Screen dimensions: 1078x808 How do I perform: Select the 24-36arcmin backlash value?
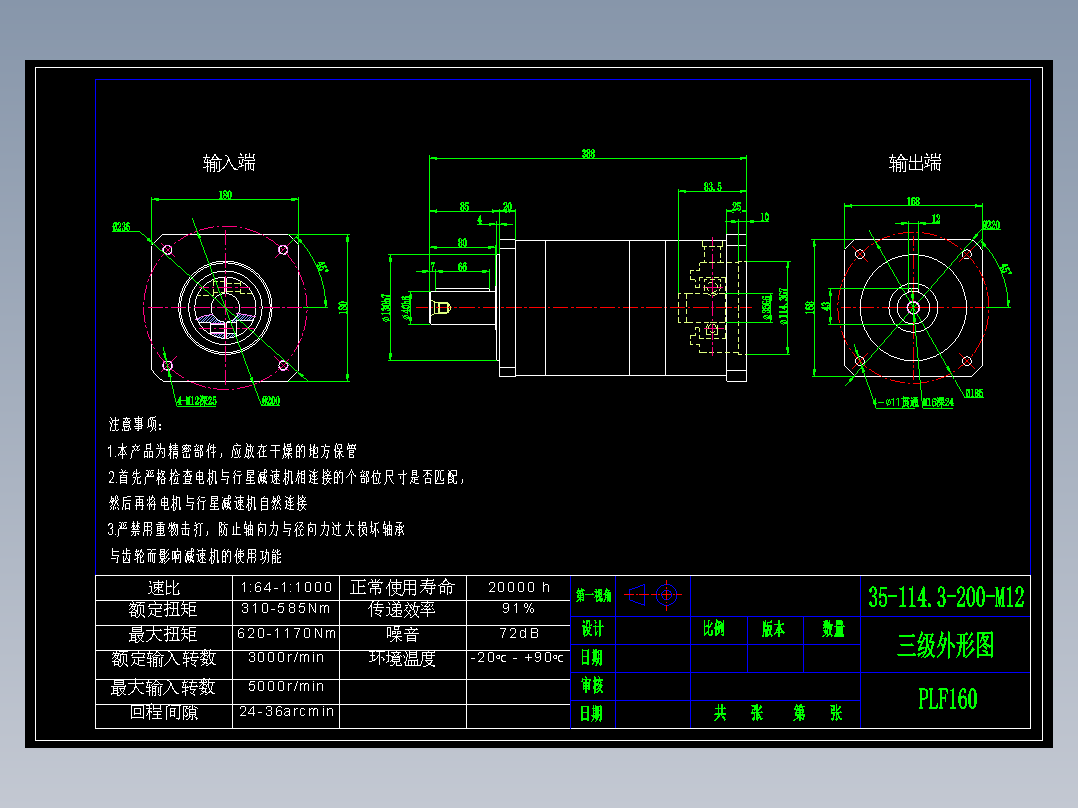tap(287, 712)
